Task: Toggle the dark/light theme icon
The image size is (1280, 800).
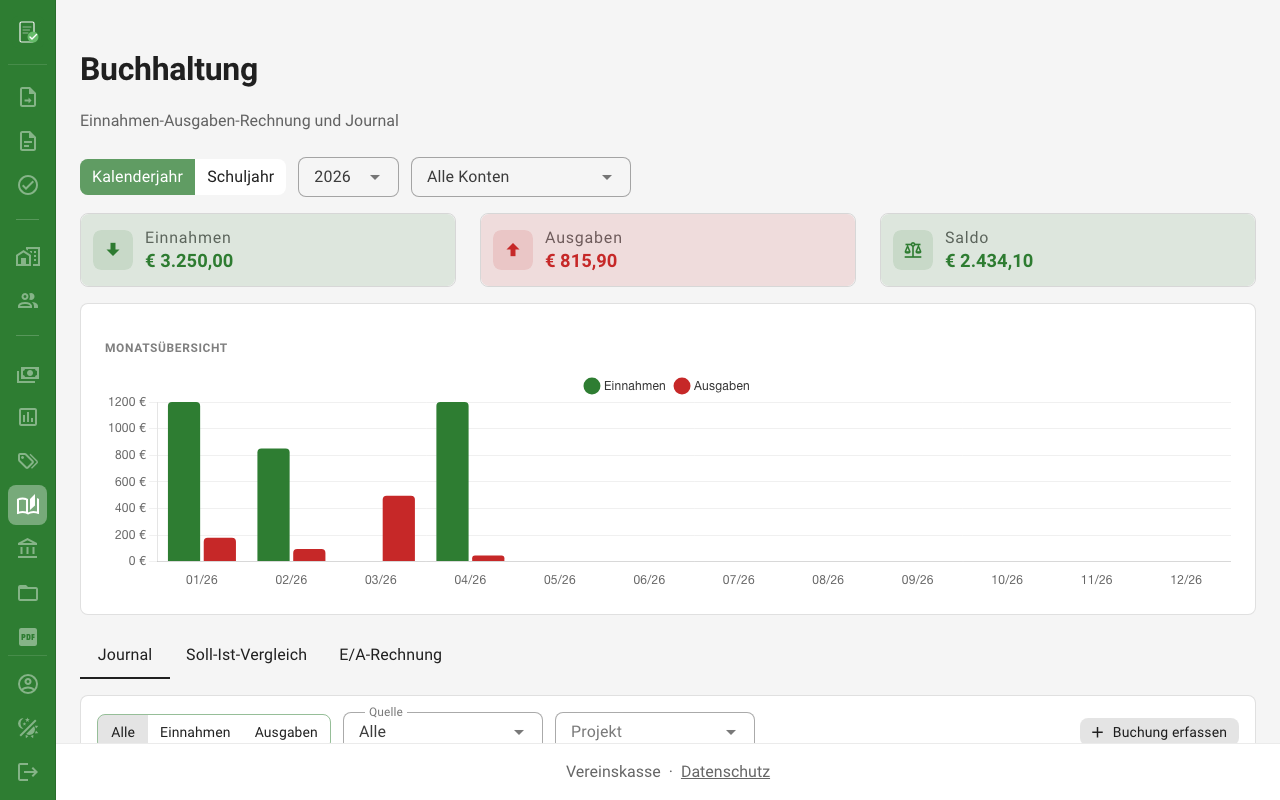Action: (28, 728)
